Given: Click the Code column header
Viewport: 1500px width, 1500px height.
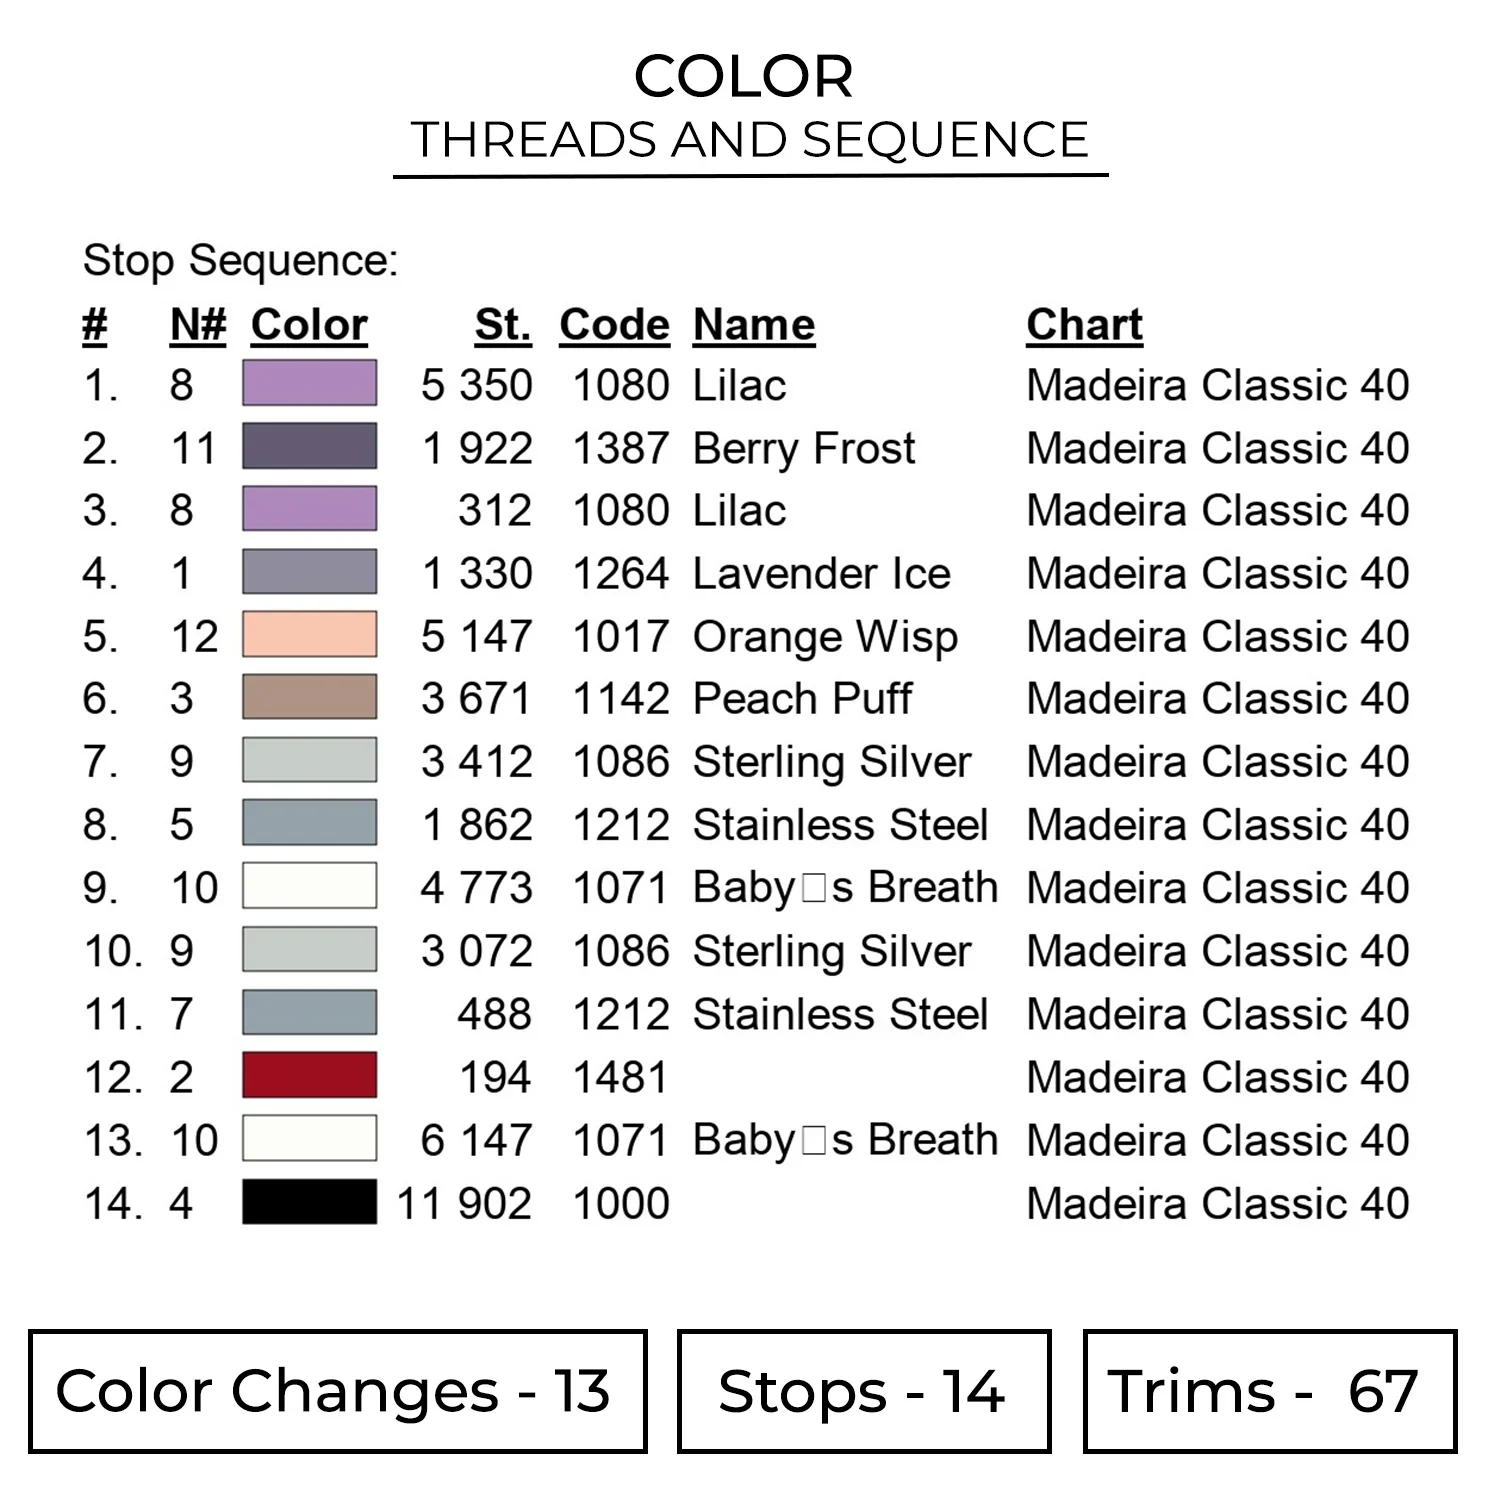Looking at the screenshot, I should pyautogui.click(x=614, y=325).
